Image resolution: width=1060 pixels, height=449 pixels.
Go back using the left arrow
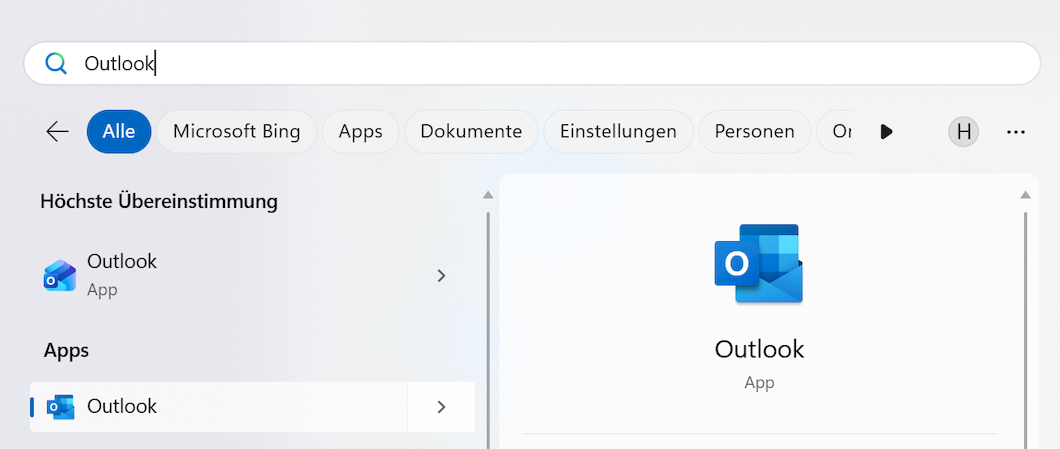(57, 132)
